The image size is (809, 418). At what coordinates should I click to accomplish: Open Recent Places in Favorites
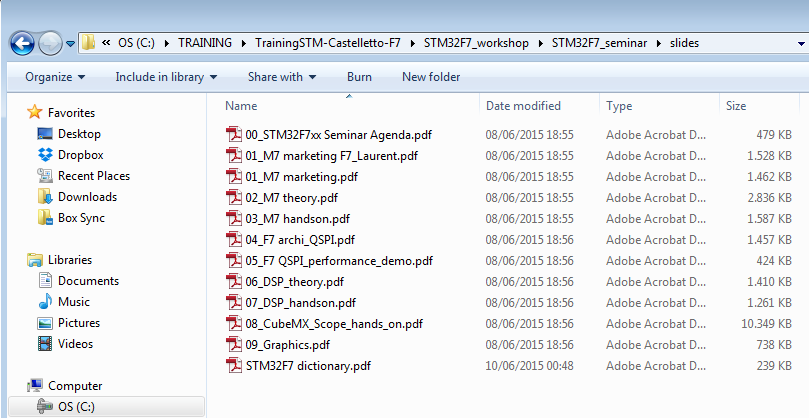click(94, 176)
